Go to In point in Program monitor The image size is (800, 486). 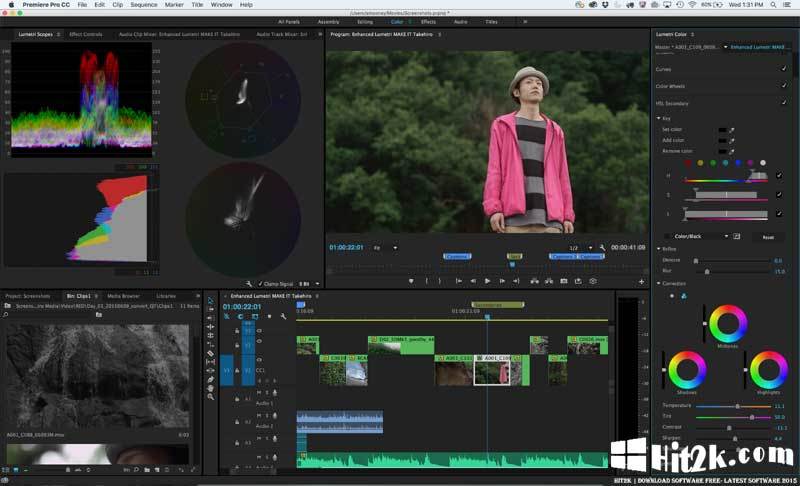[459, 281]
